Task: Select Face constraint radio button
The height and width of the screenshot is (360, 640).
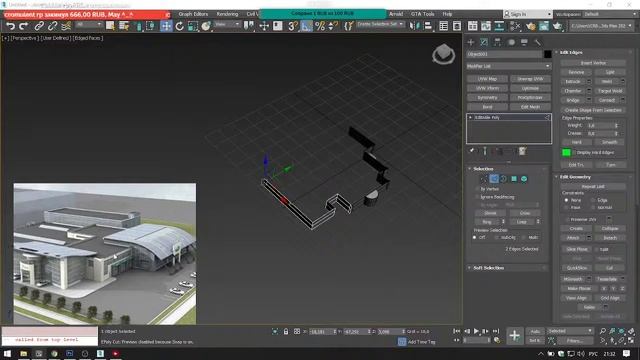Action: (x=566, y=207)
